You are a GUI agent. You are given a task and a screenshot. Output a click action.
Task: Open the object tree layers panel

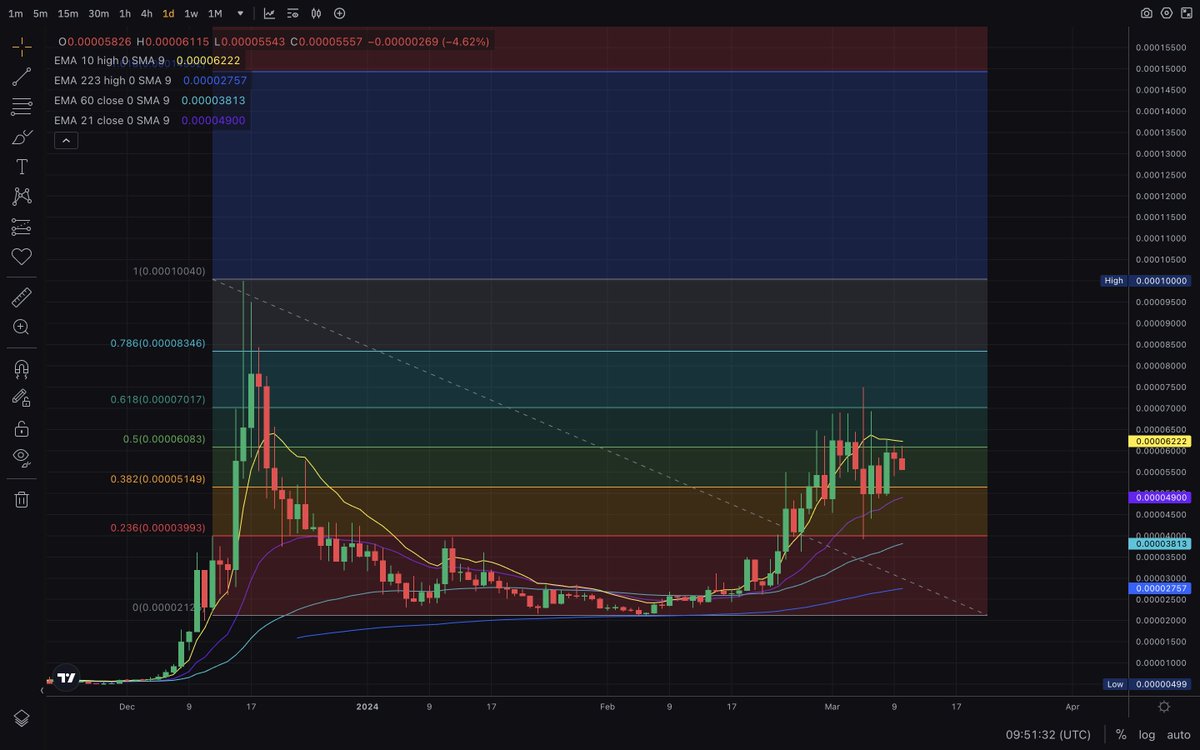21,718
